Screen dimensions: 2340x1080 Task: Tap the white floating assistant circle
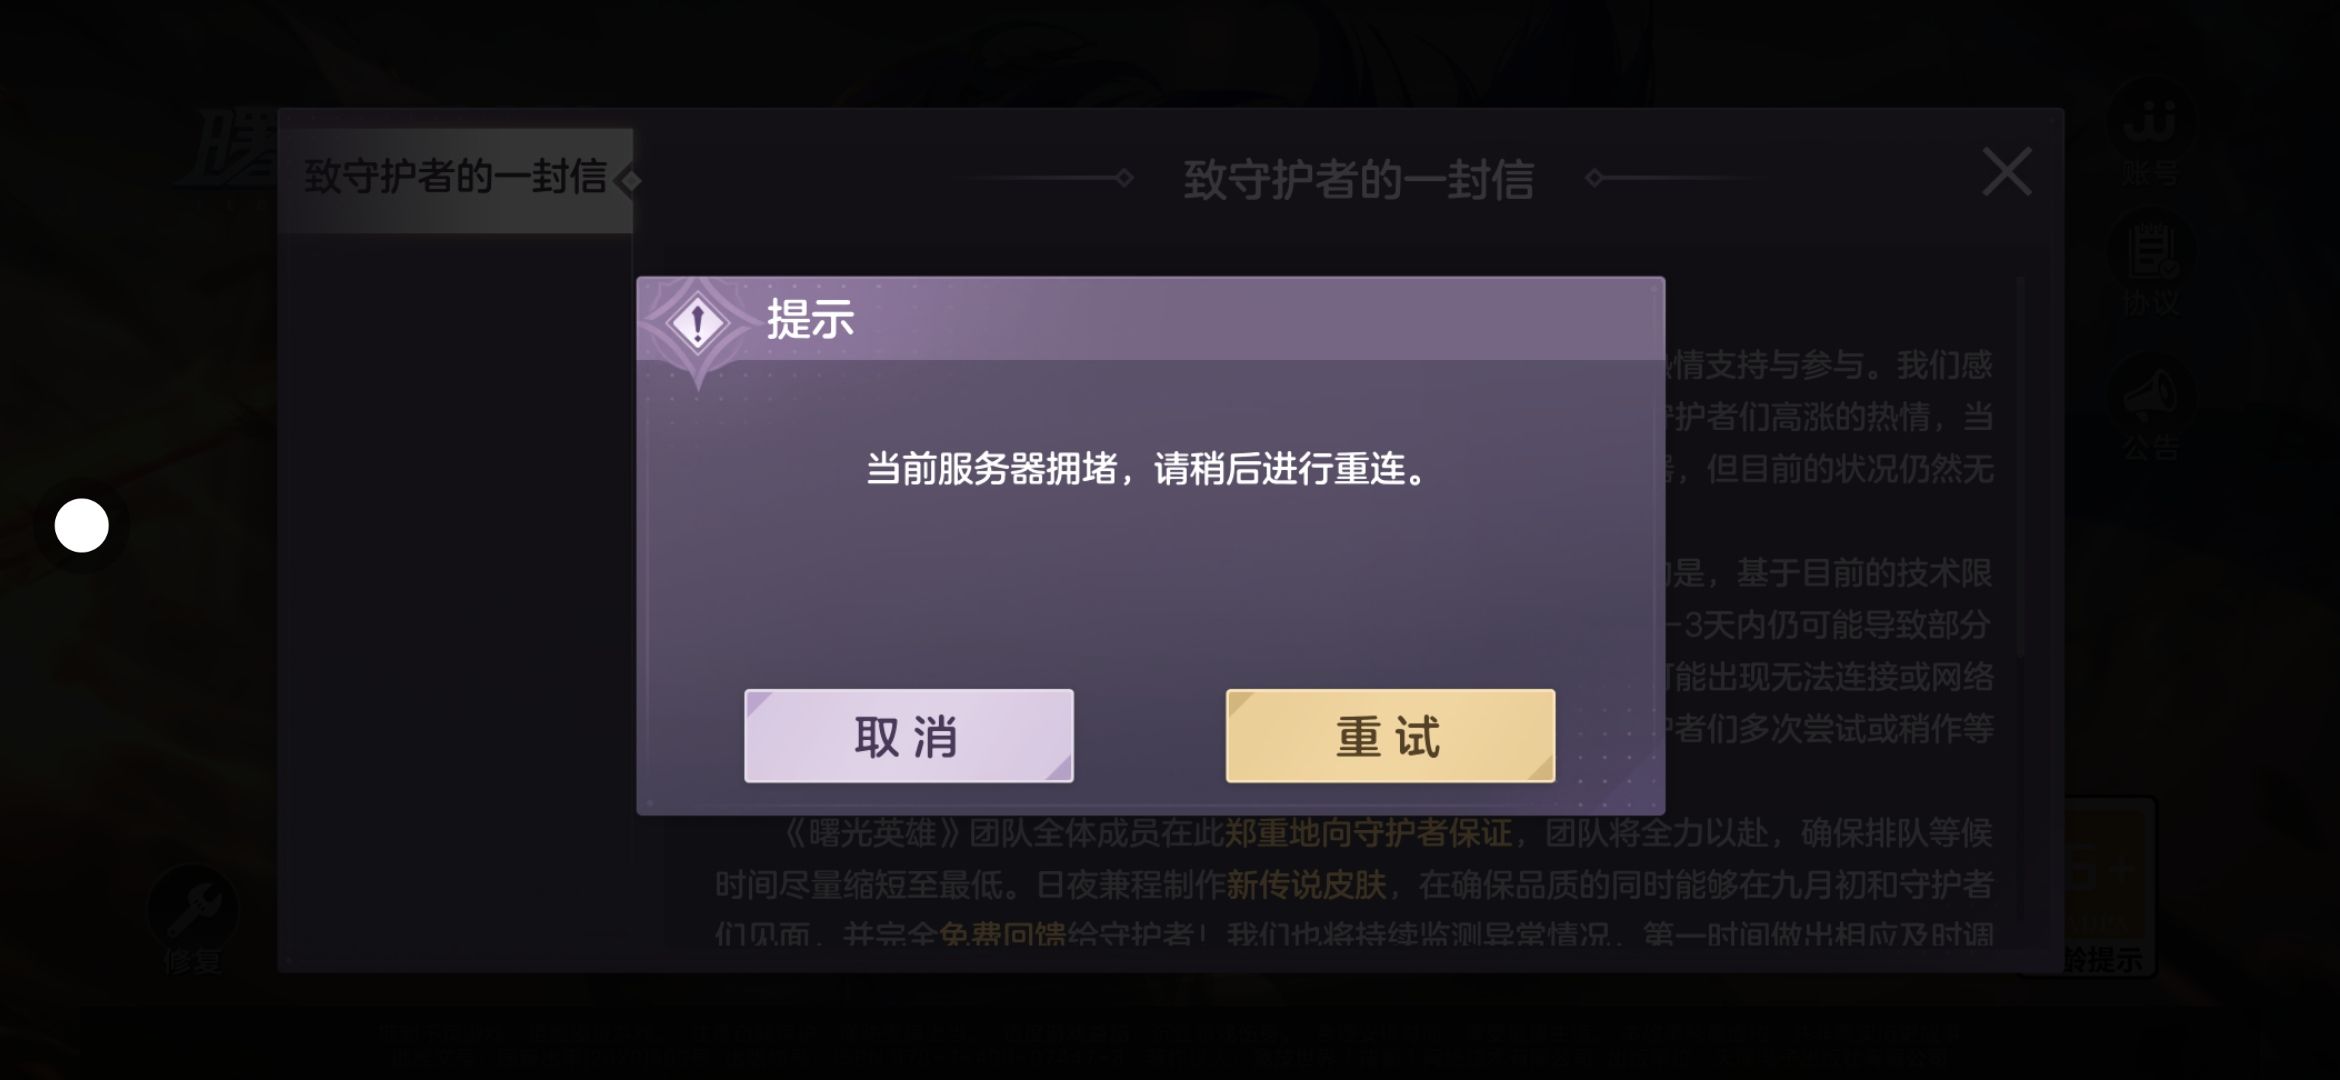[x=81, y=526]
